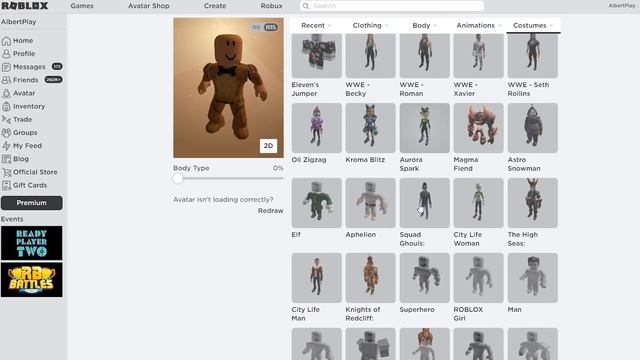
Task: Open the Avatar Shop menu
Action: pos(149,6)
